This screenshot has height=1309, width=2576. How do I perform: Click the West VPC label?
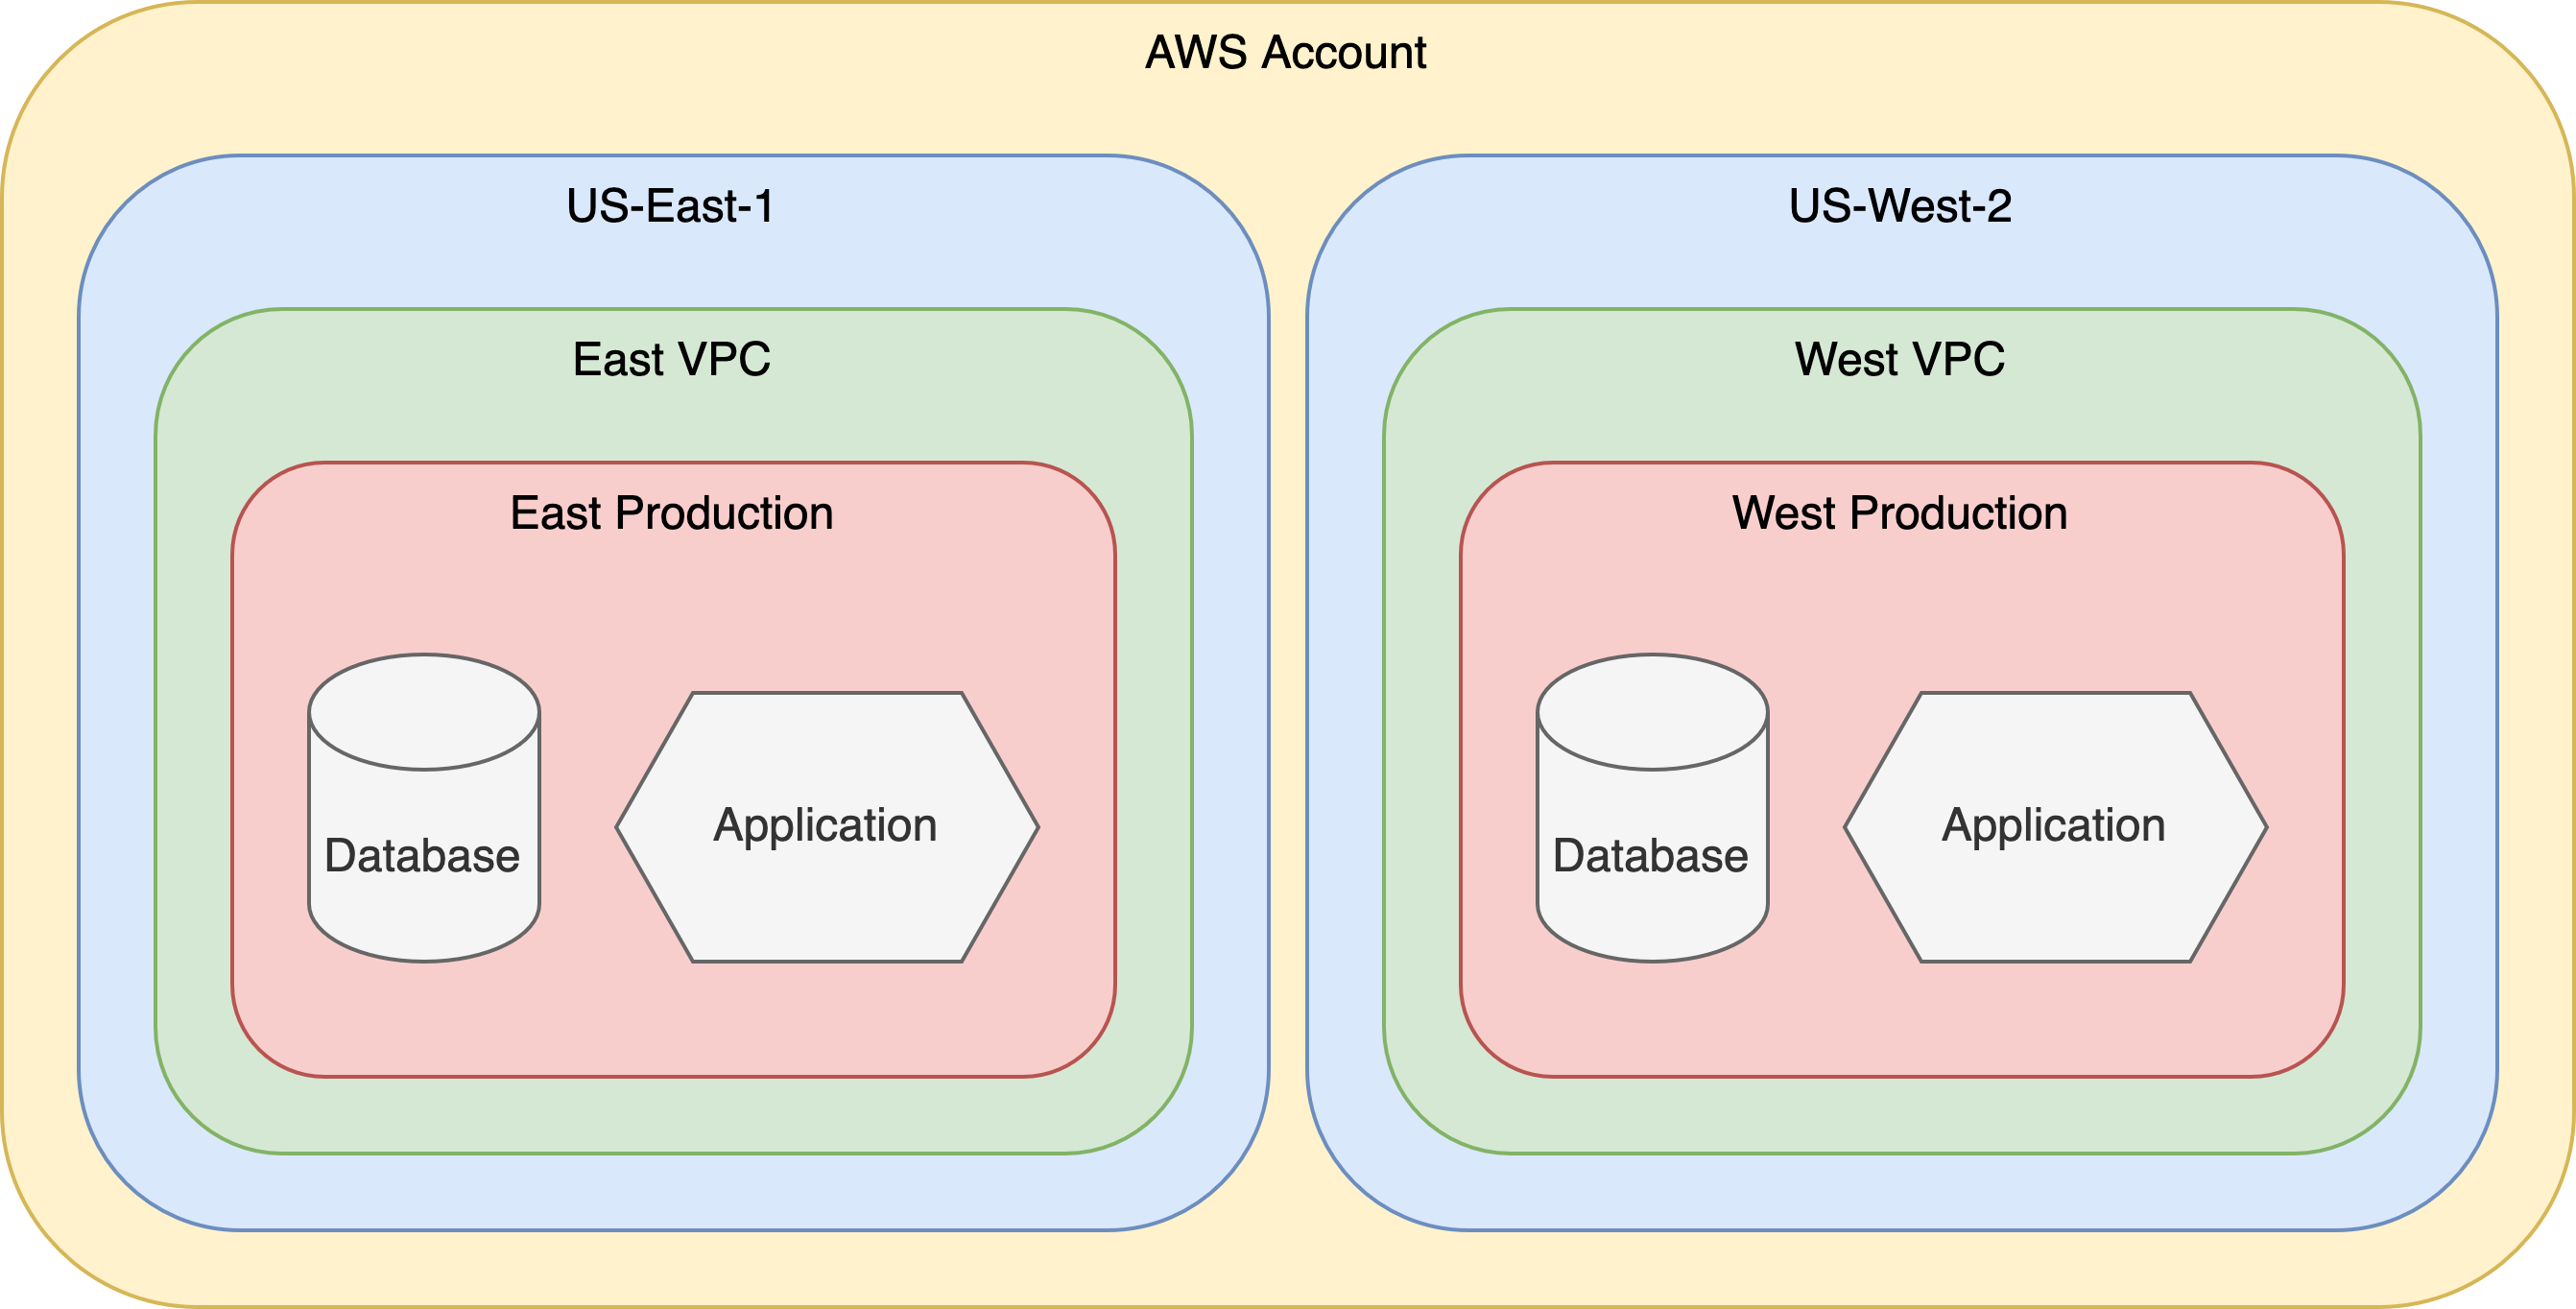1900,359
